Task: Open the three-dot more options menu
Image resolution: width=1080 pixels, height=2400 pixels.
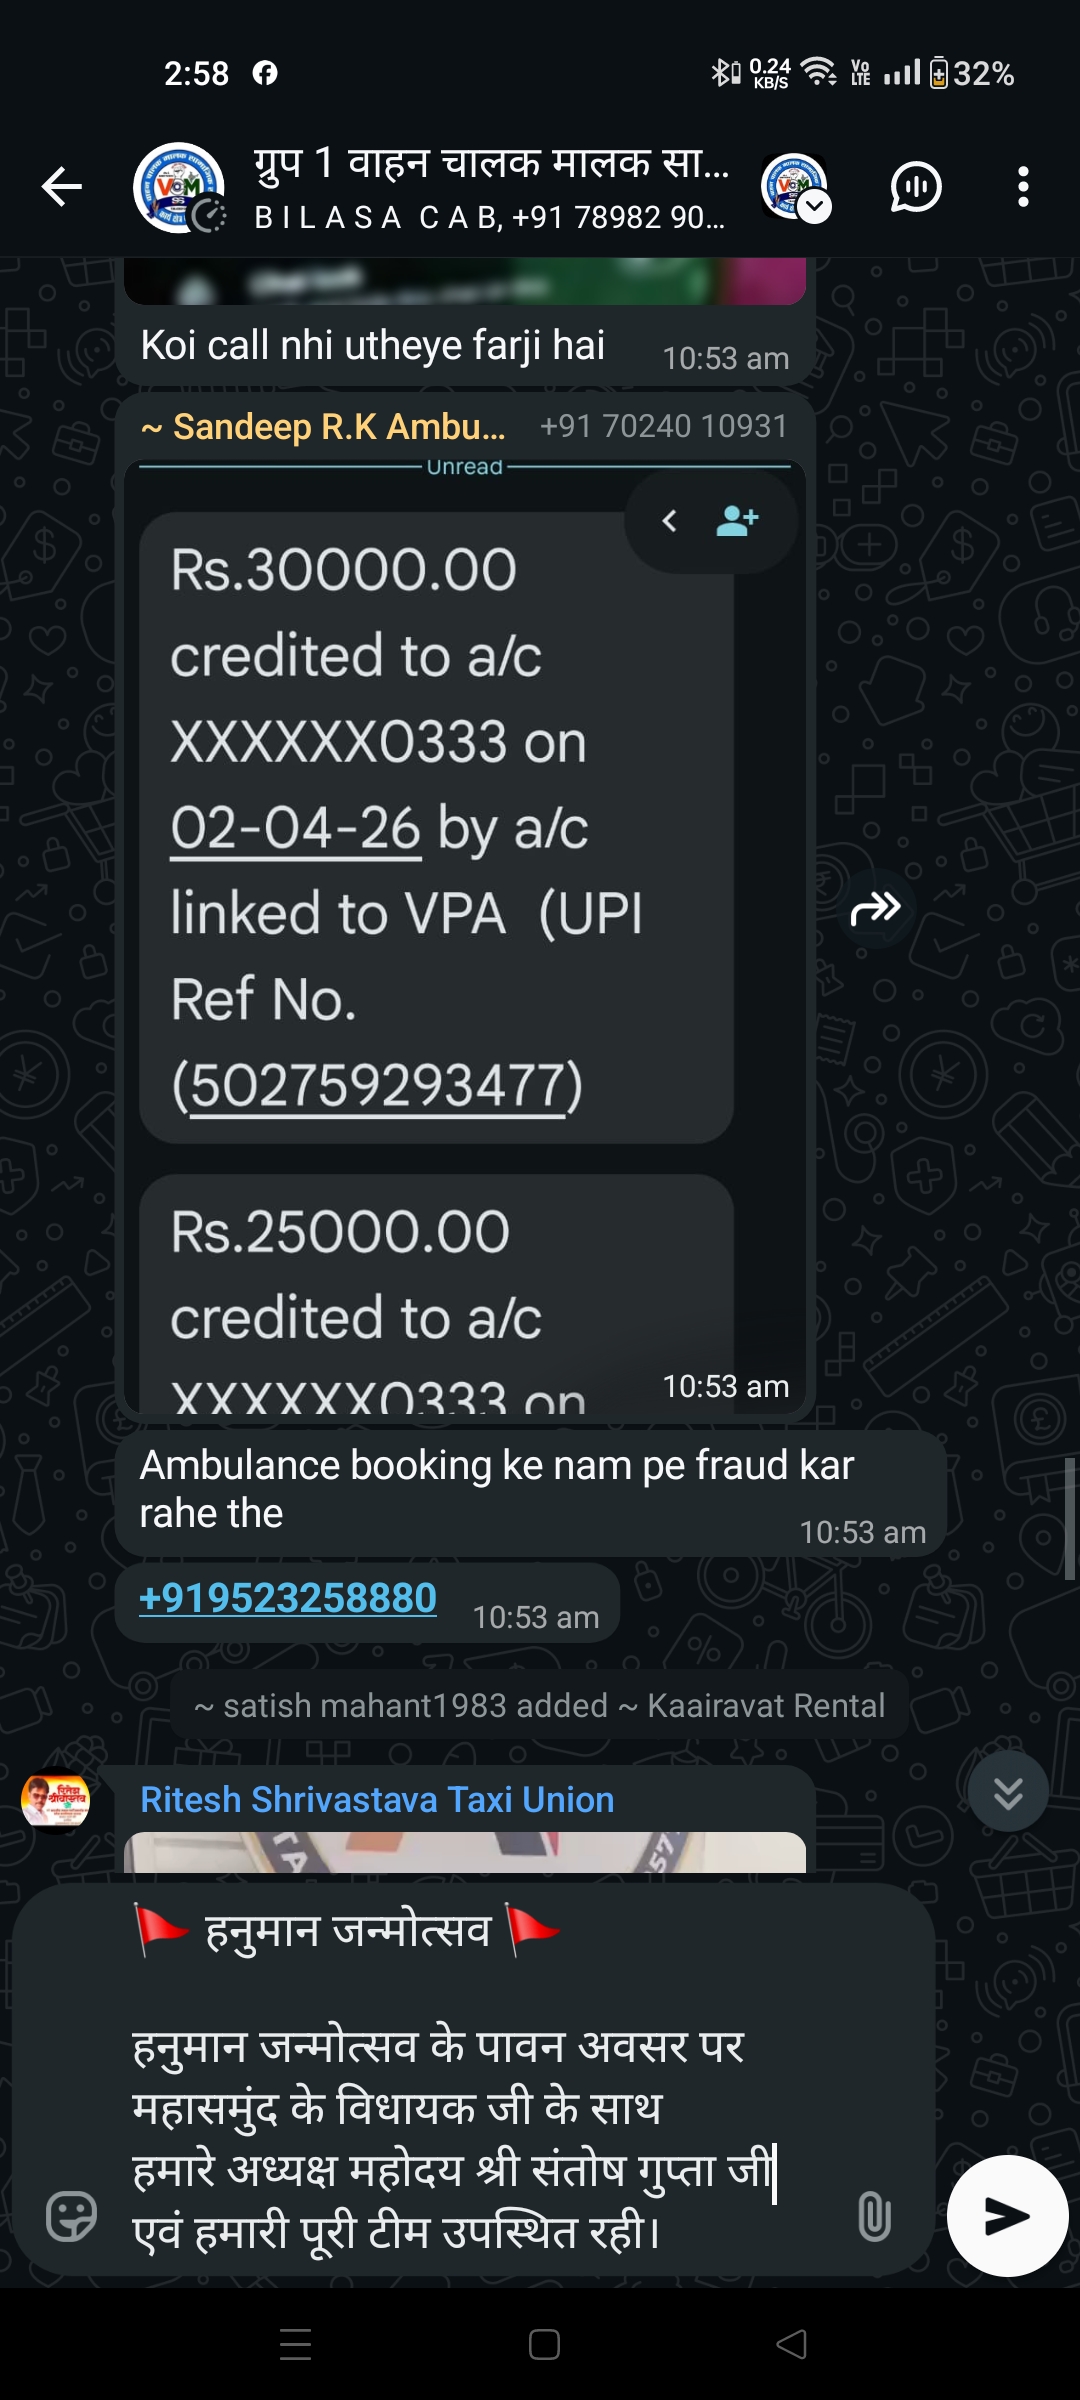Action: (1022, 187)
